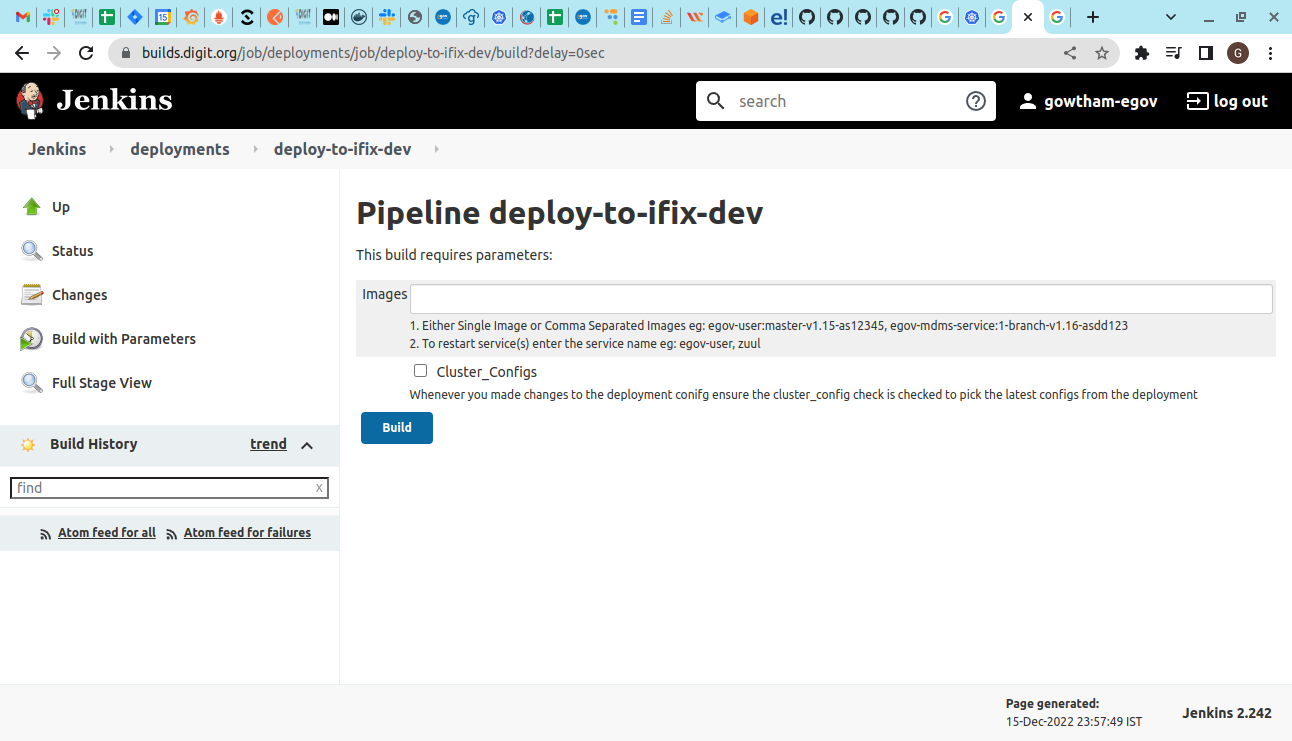Expand the deploy-to-ifix-dev breadcrumb dropdown arrow
Screen dimensions: 1292x741
[x=436, y=149]
